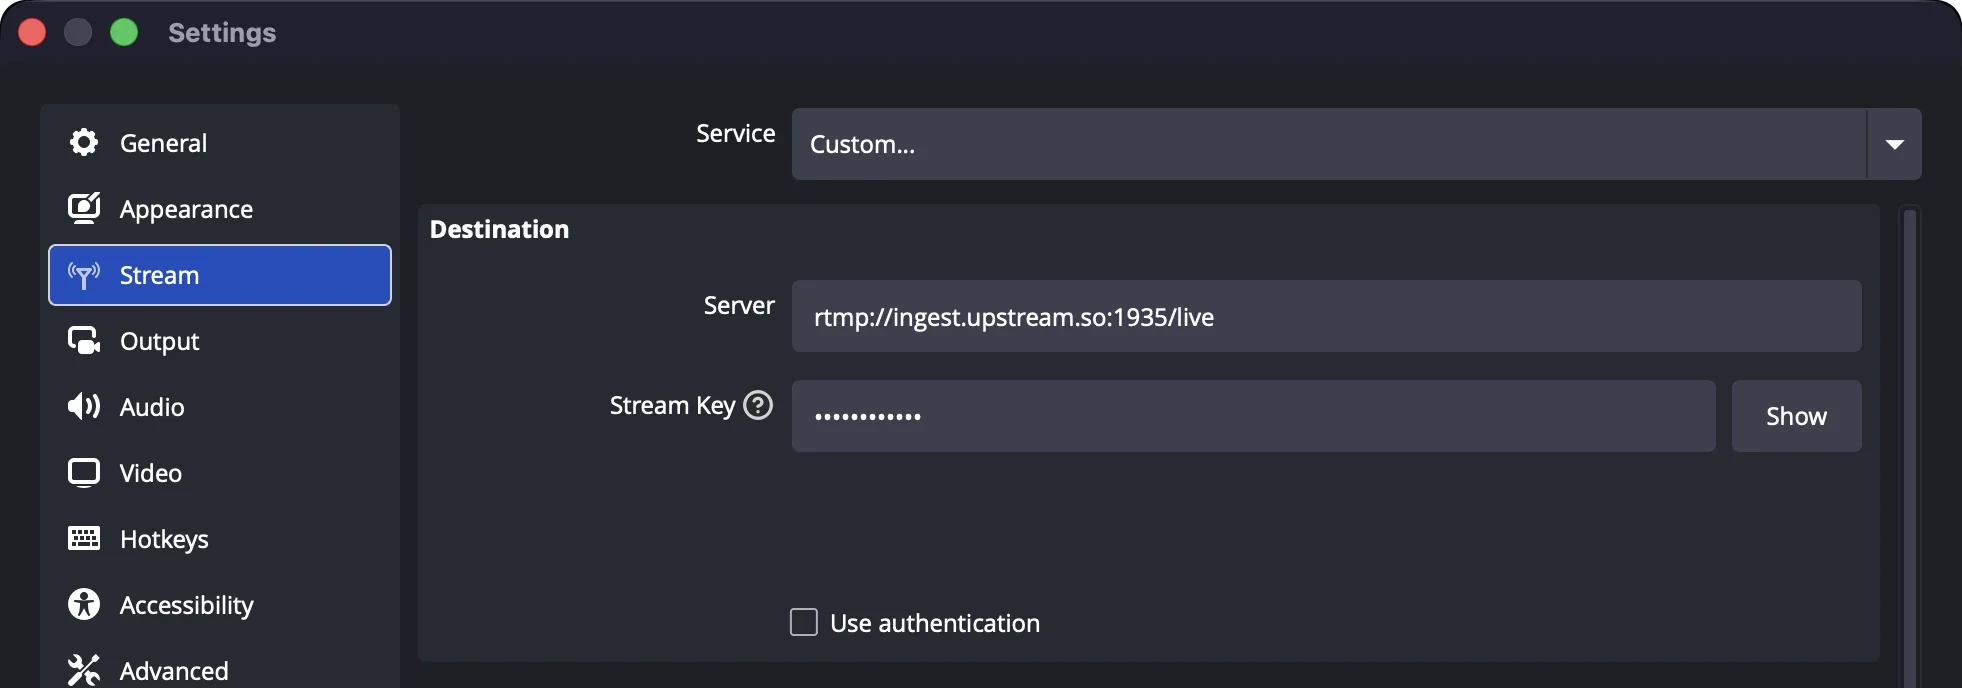Click the Appearance monitor icon
This screenshot has height=688, width=1962.
(x=84, y=208)
